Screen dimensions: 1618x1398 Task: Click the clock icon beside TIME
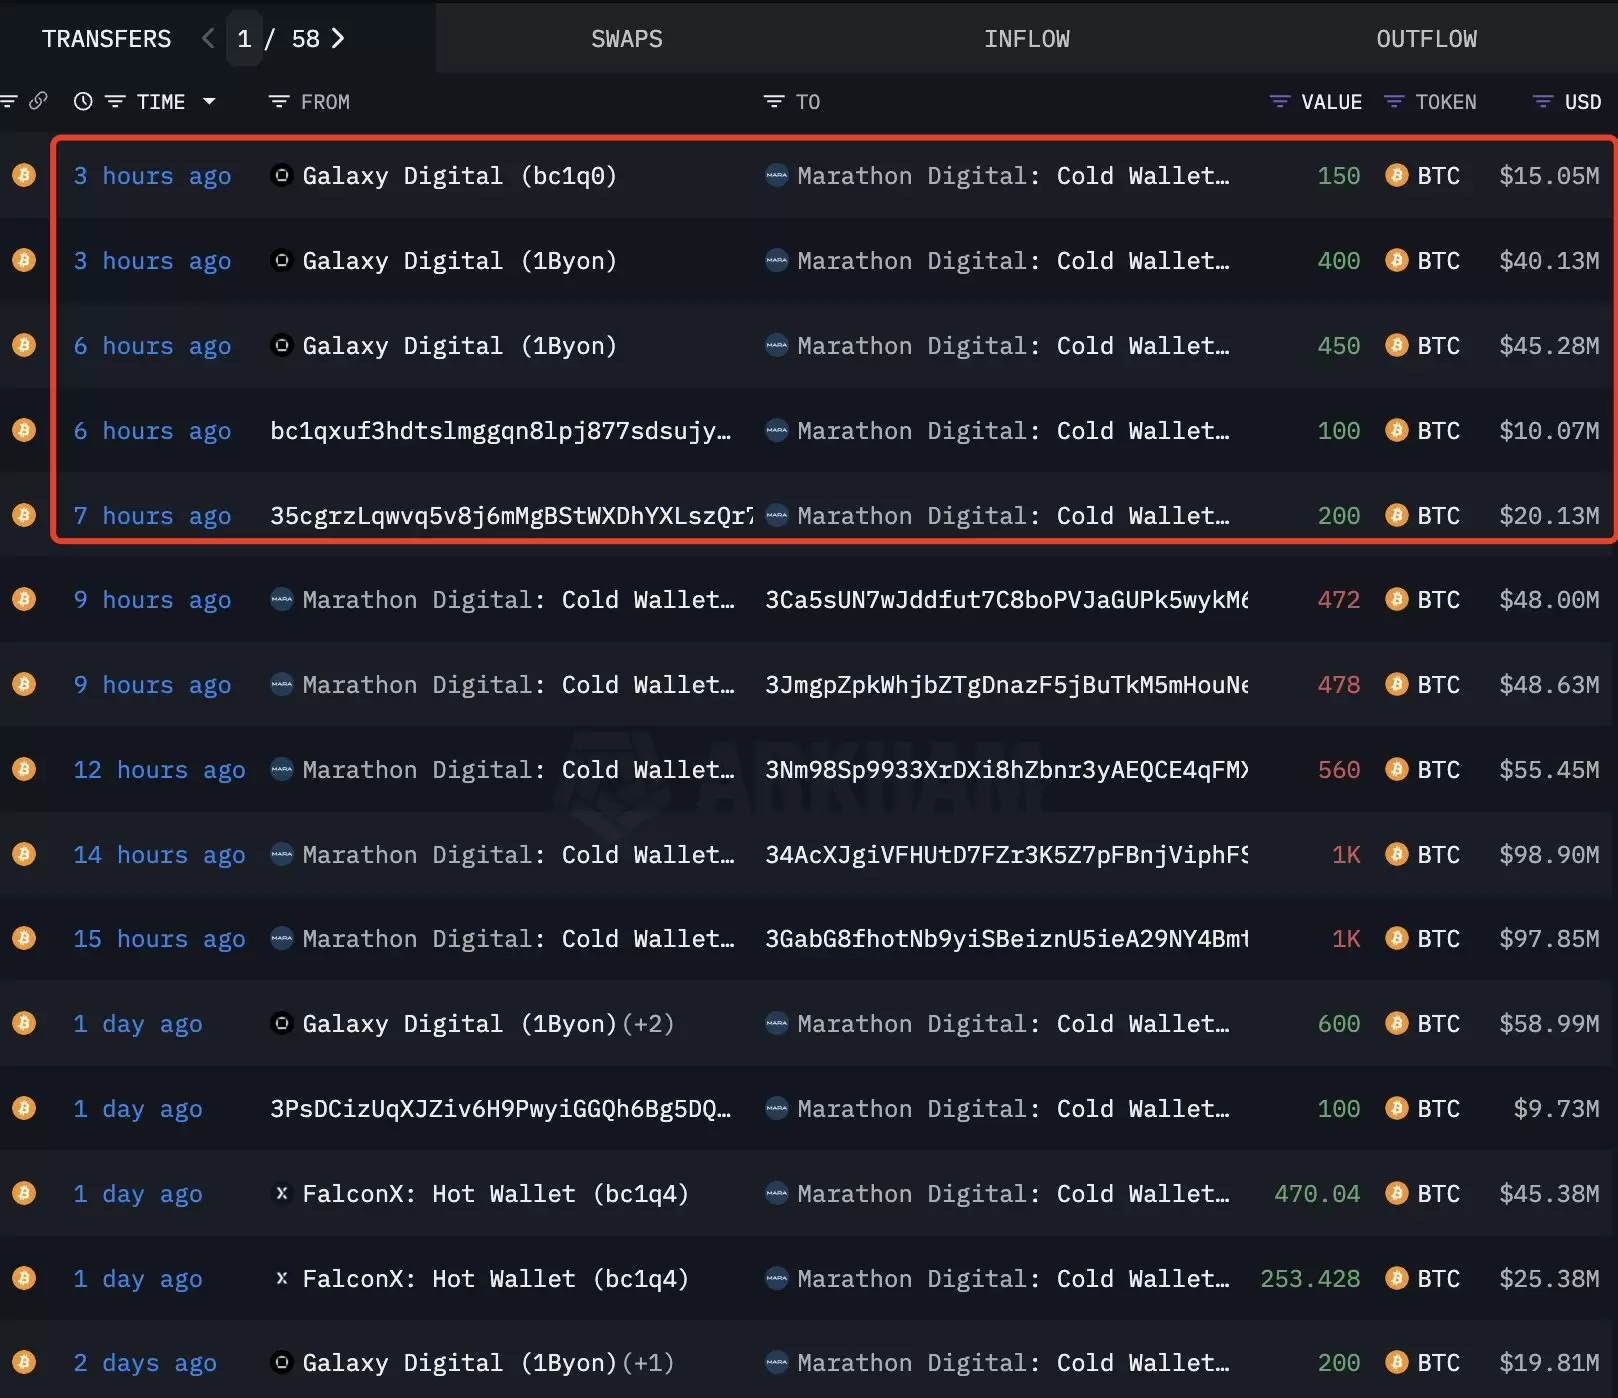tap(83, 101)
